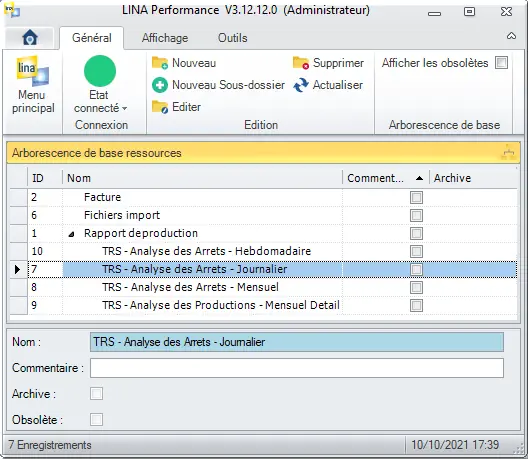Switch to the Affichage tab
This screenshot has height=459, width=528.
[165, 38]
